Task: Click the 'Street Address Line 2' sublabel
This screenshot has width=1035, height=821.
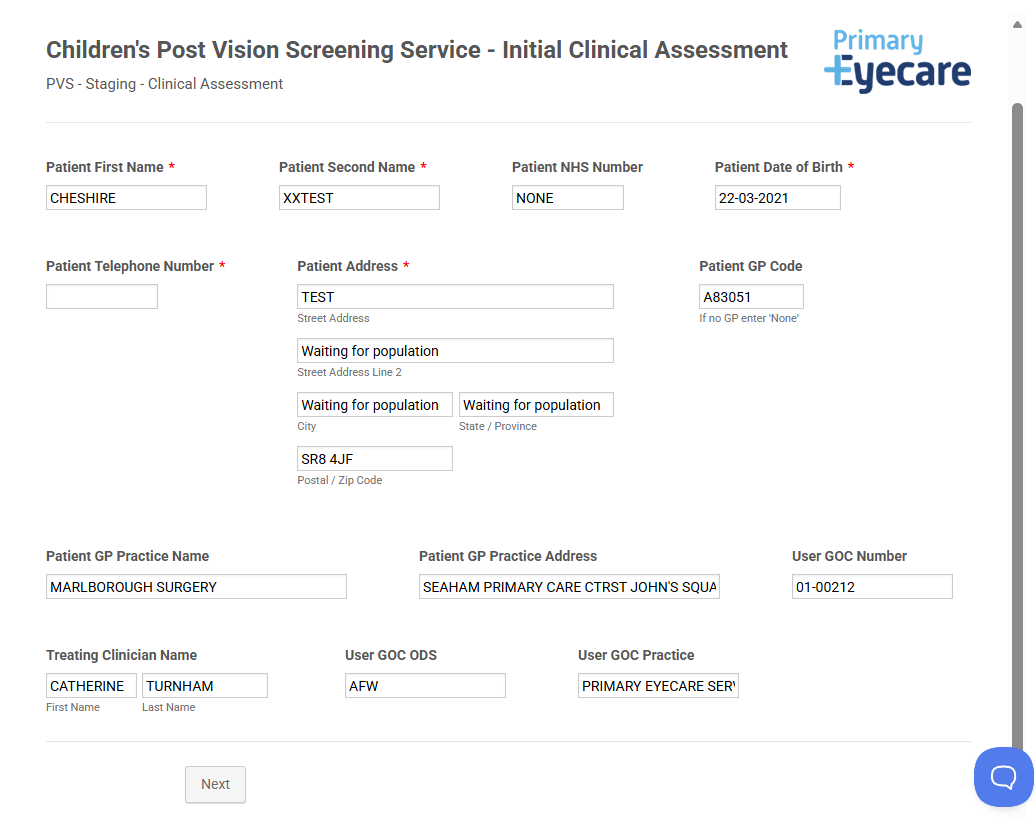Action: (349, 372)
